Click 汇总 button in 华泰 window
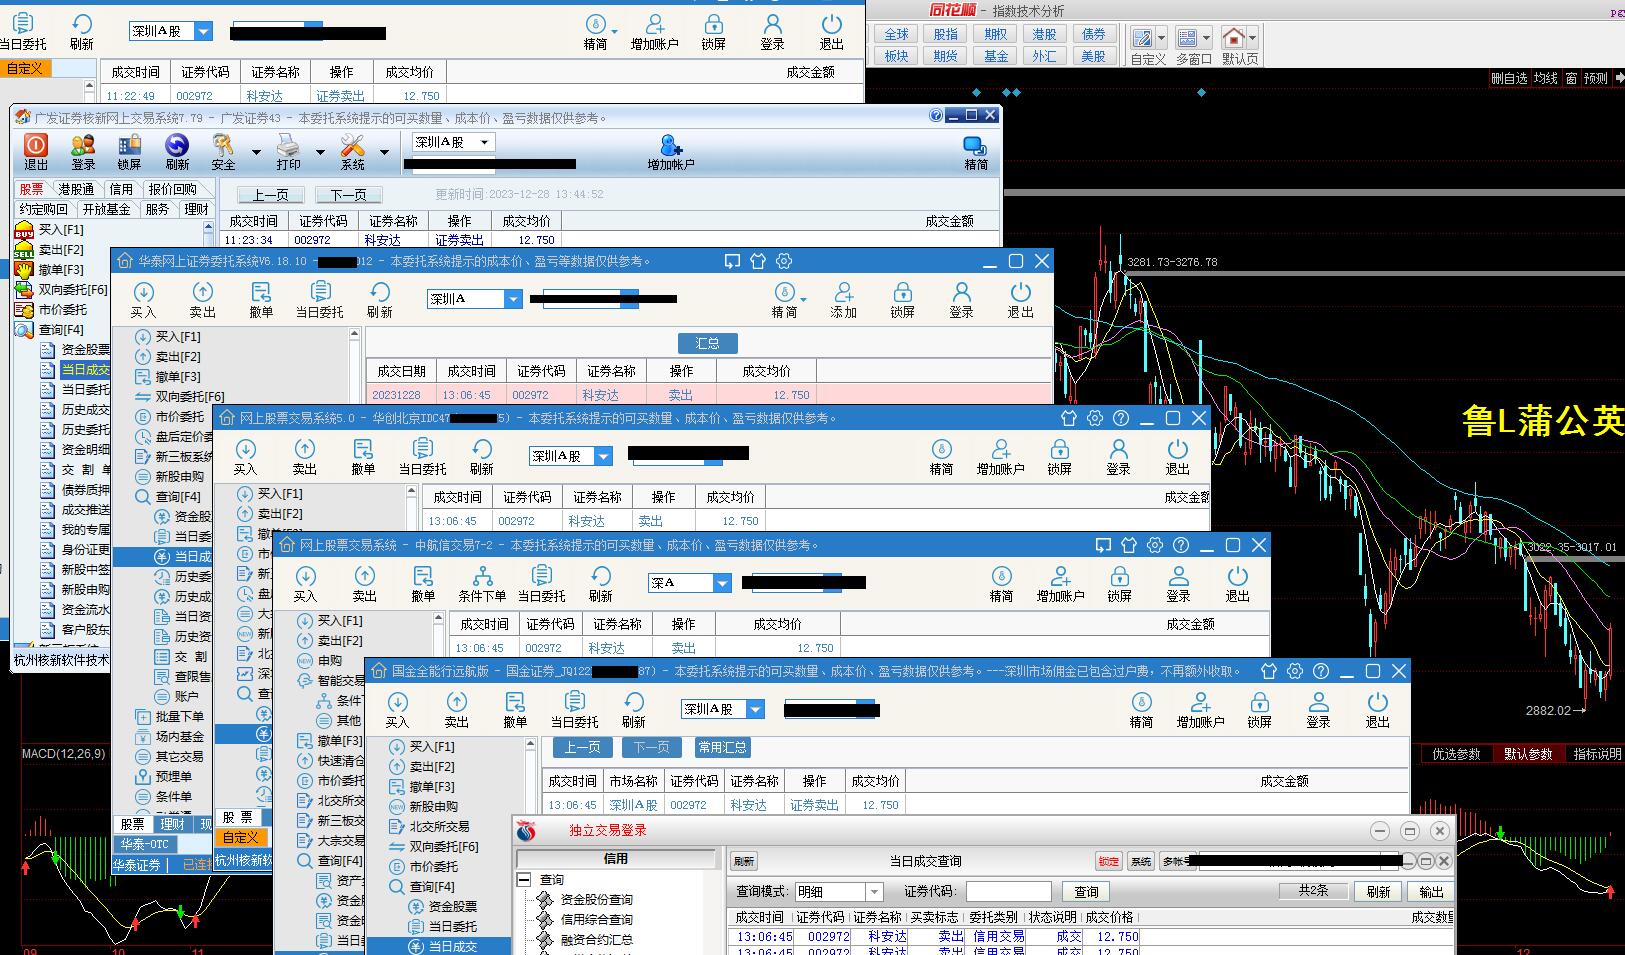Screen dimensions: 1625x955 [707, 343]
